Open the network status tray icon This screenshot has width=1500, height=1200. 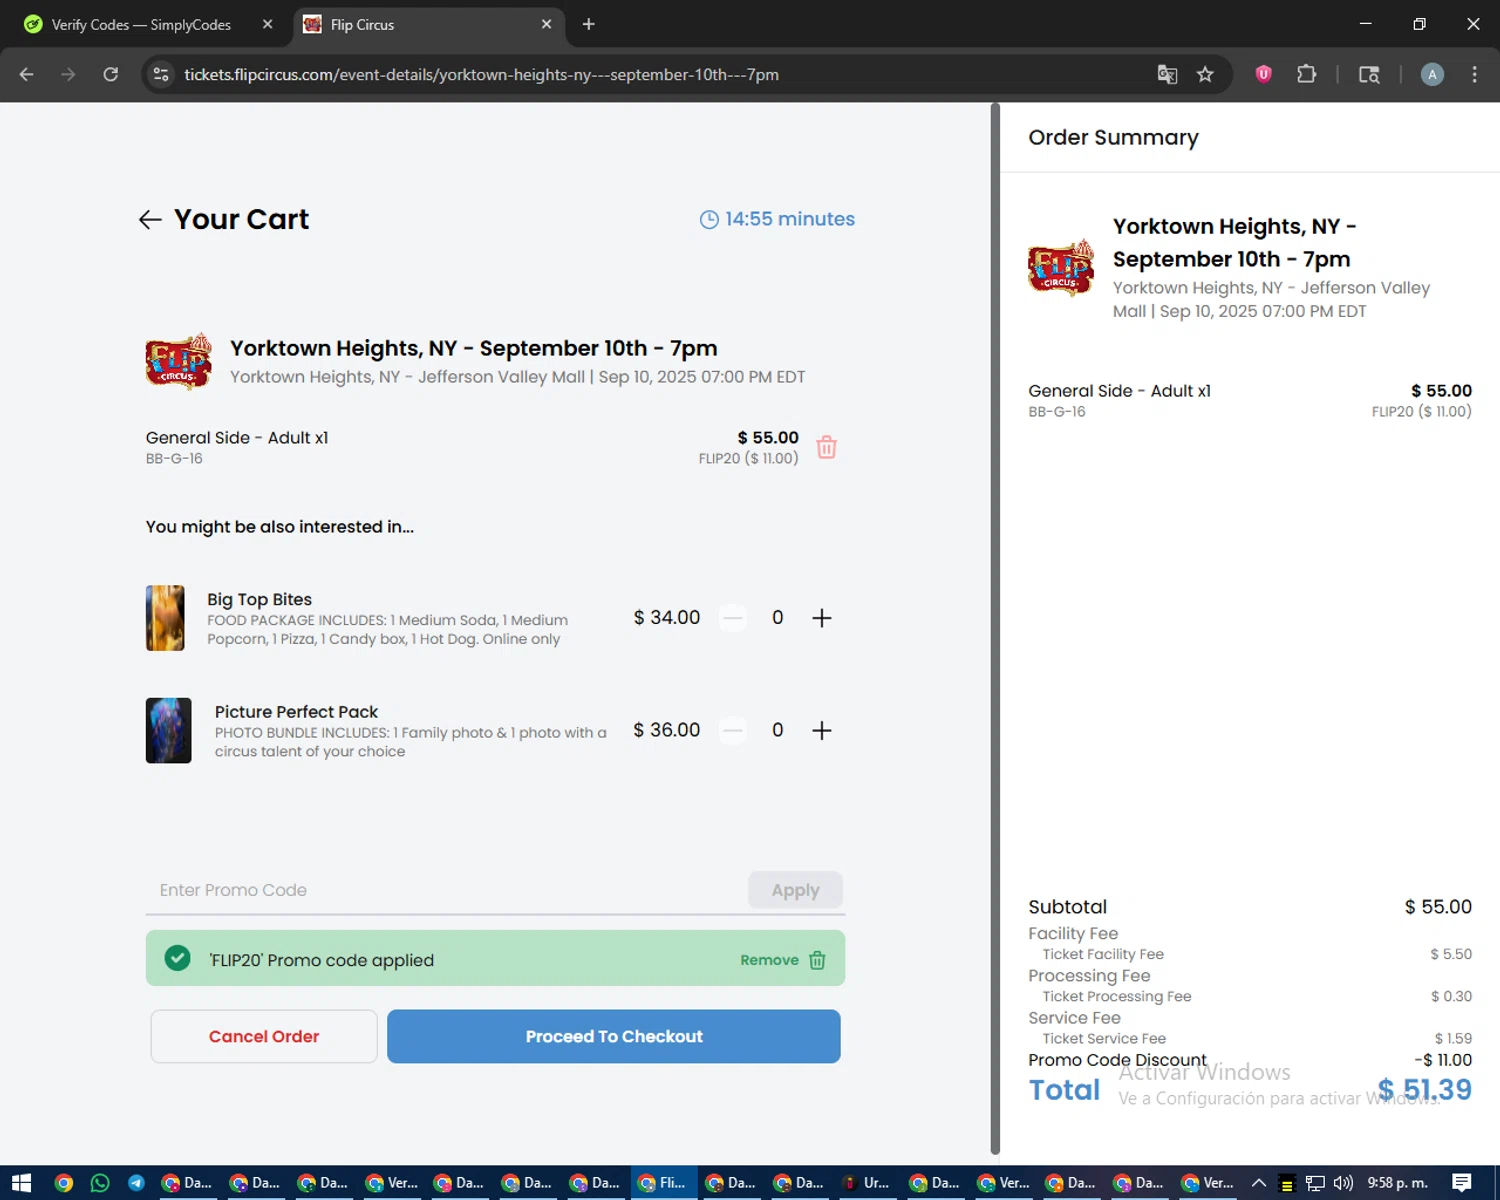pyautogui.click(x=1315, y=1183)
